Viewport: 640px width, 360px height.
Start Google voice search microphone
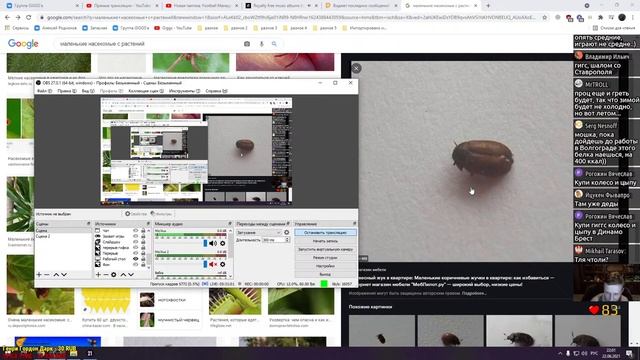click(x=262, y=44)
